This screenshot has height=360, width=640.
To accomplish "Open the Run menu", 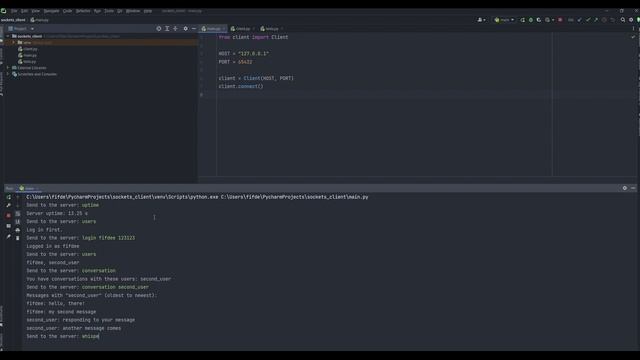I will (x=97, y=11).
